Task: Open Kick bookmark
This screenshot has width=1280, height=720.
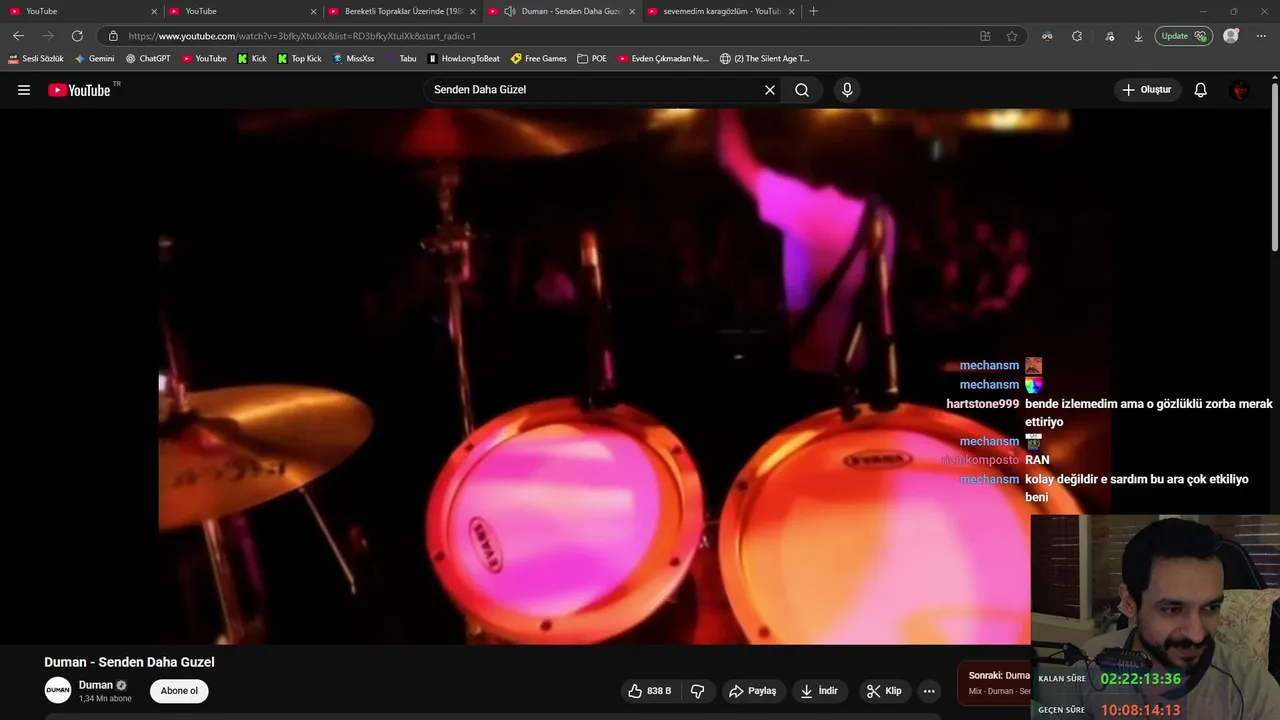Action: coord(252,59)
